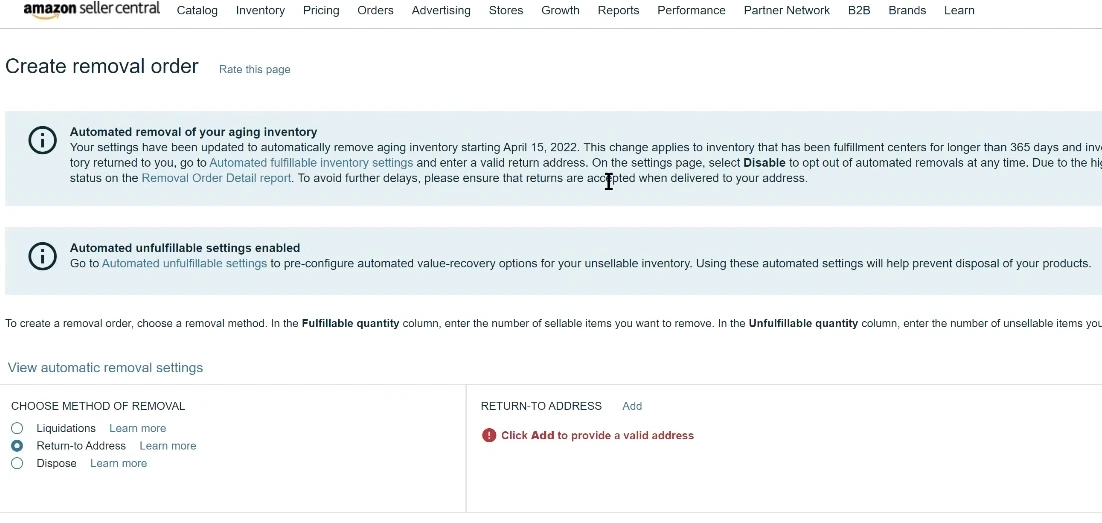Click the red error icon near address warning
Image resolution: width=1102 pixels, height=523 pixels.
[489, 435]
